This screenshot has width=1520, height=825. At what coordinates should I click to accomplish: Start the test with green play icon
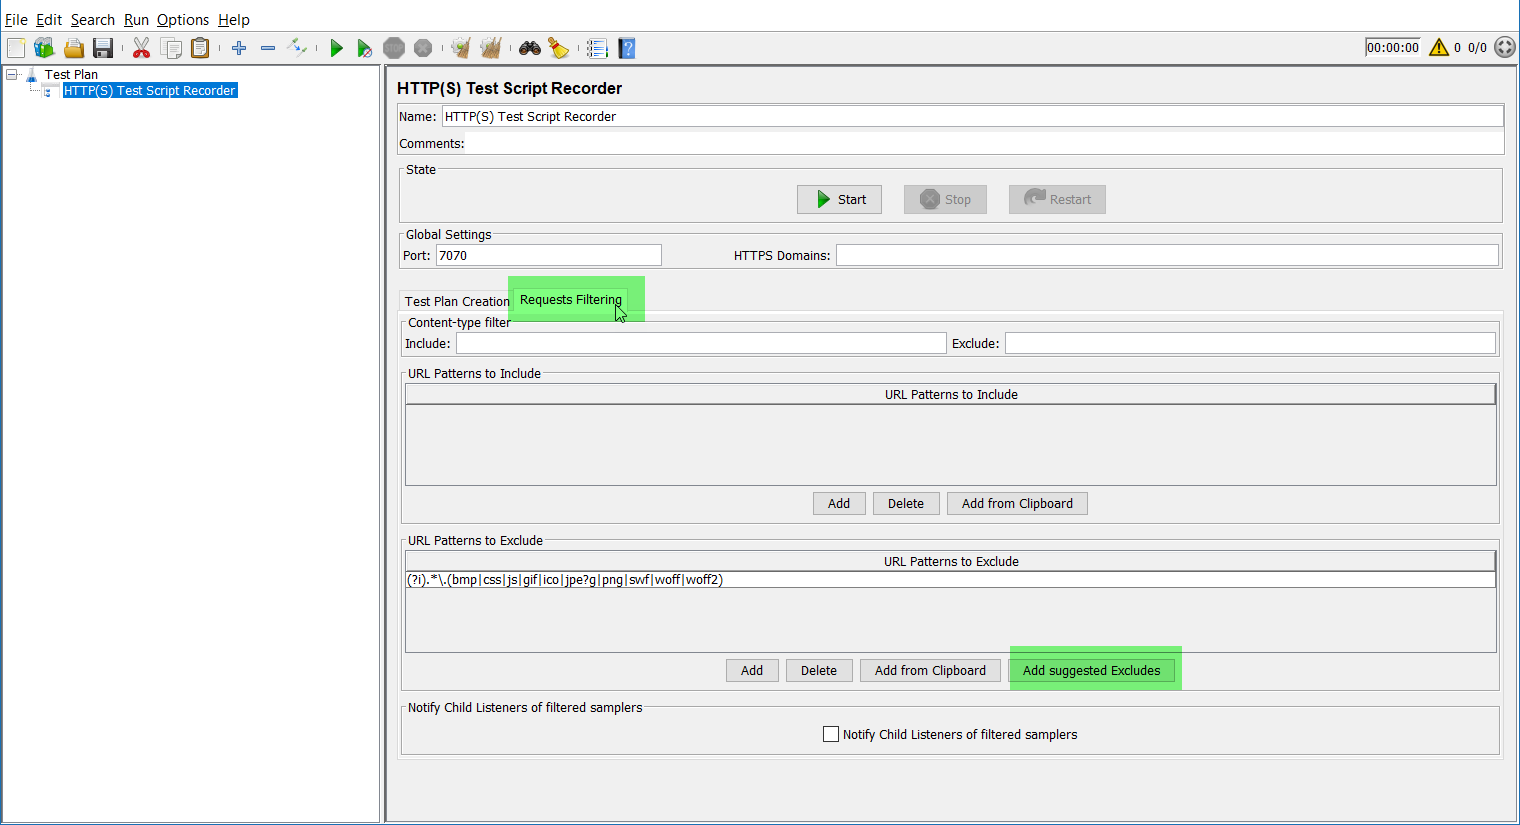pyautogui.click(x=336, y=48)
